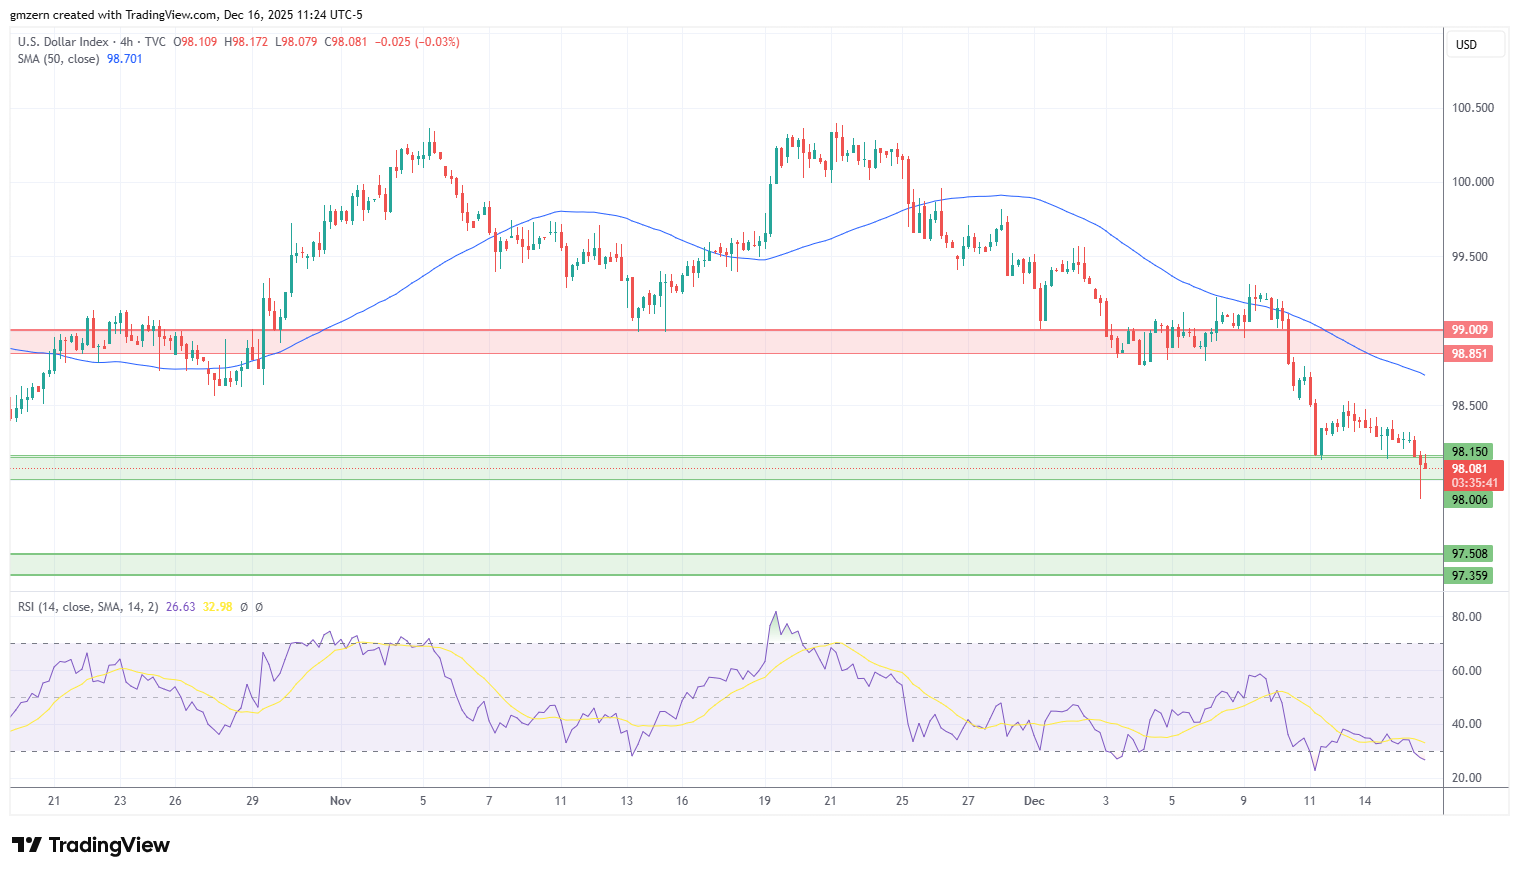Open the USD currency selector
Viewport: 1519px width, 875px height.
tap(1476, 44)
